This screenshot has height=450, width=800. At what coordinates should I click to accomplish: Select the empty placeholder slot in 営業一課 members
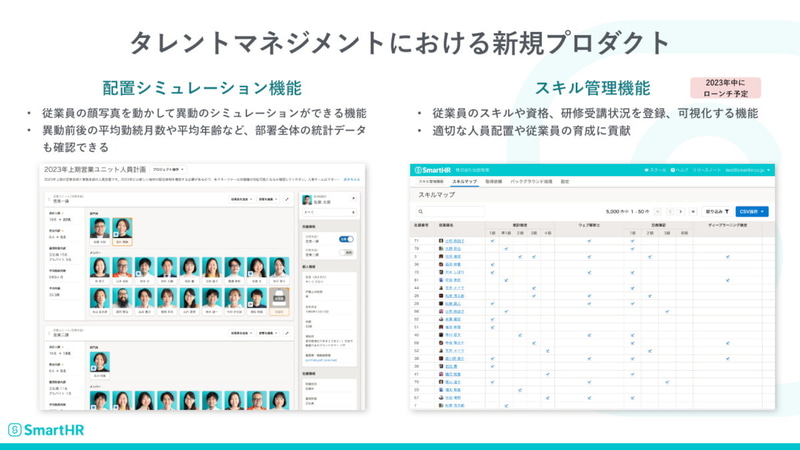pos(279,301)
